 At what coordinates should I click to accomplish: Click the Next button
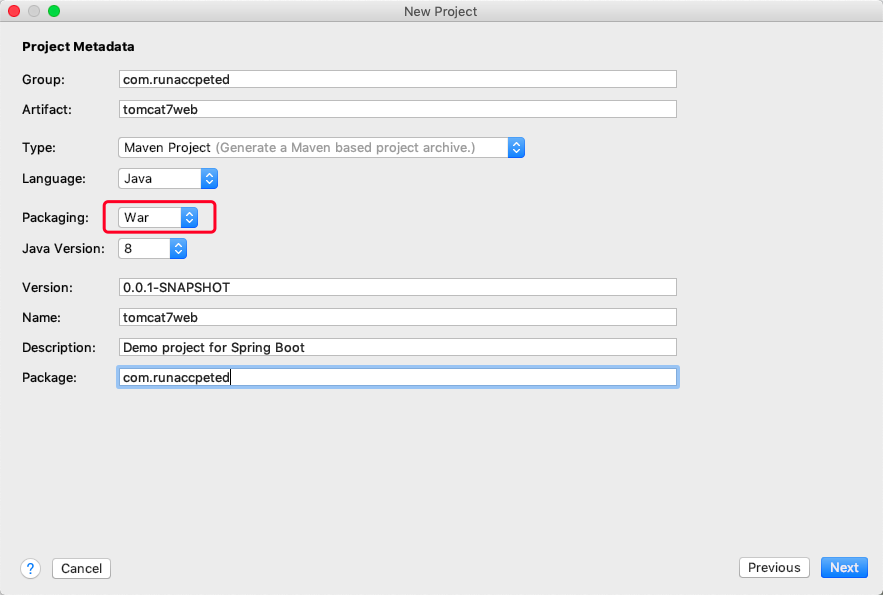tap(844, 568)
